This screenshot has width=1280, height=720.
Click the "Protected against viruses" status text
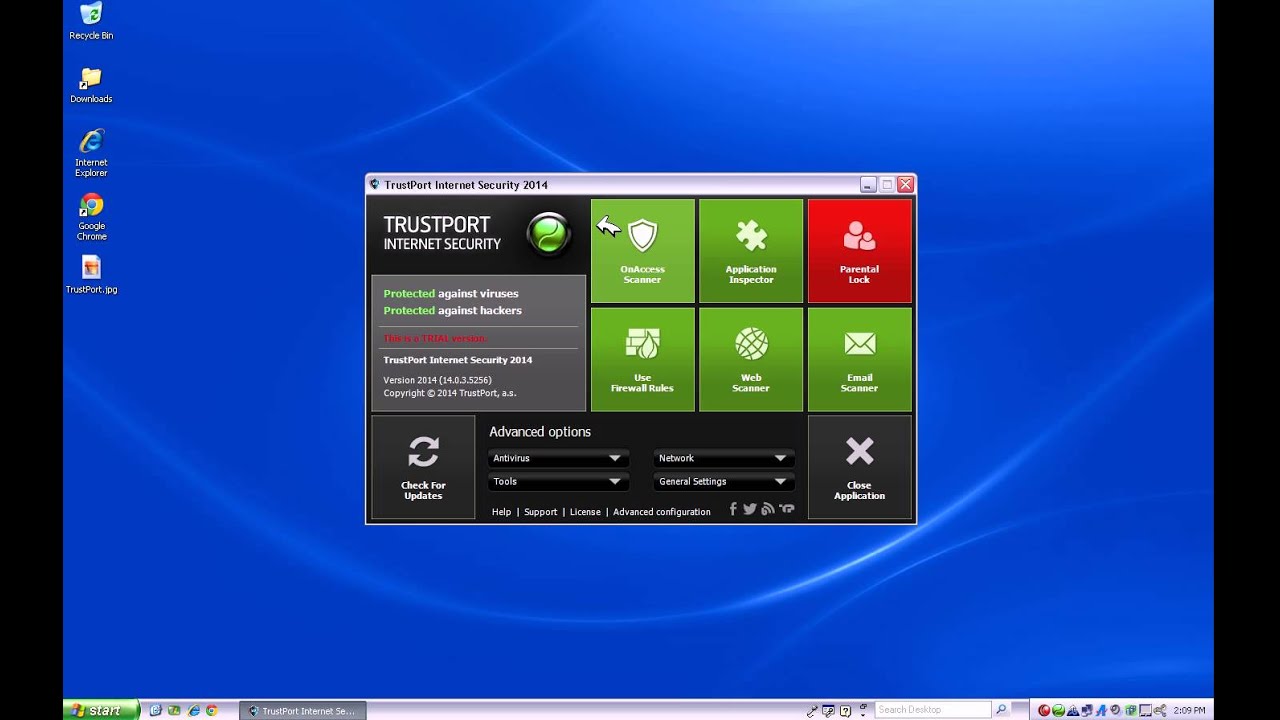(x=451, y=294)
